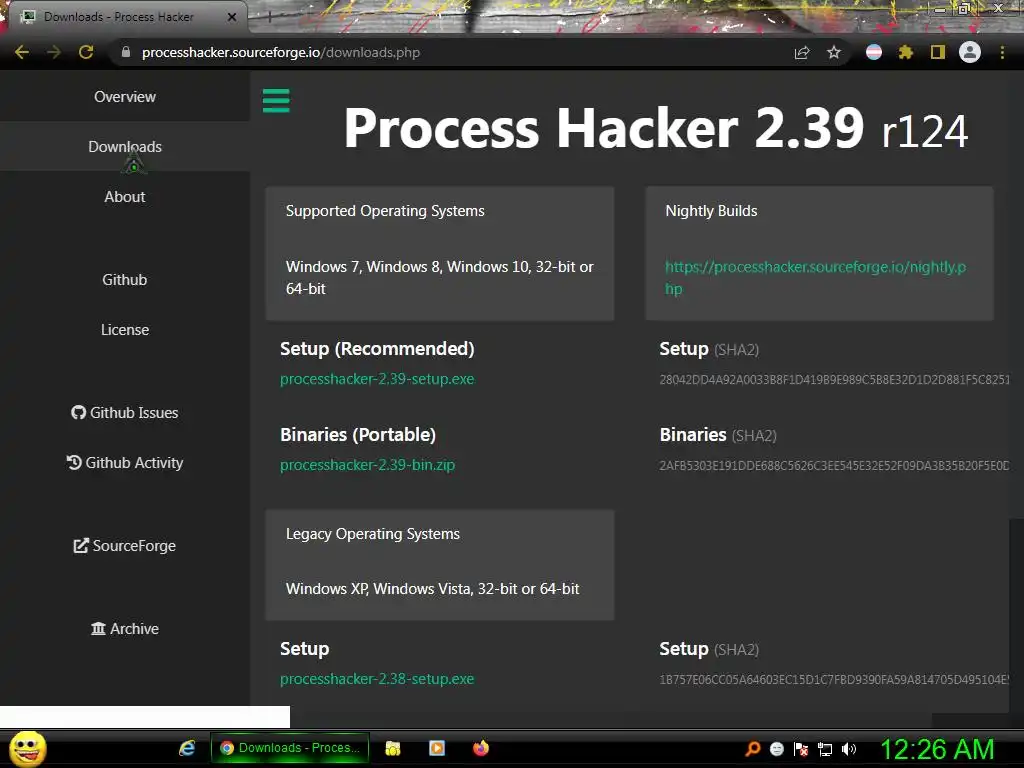Open the About sidebar item
The width and height of the screenshot is (1024, 768).
click(x=125, y=197)
